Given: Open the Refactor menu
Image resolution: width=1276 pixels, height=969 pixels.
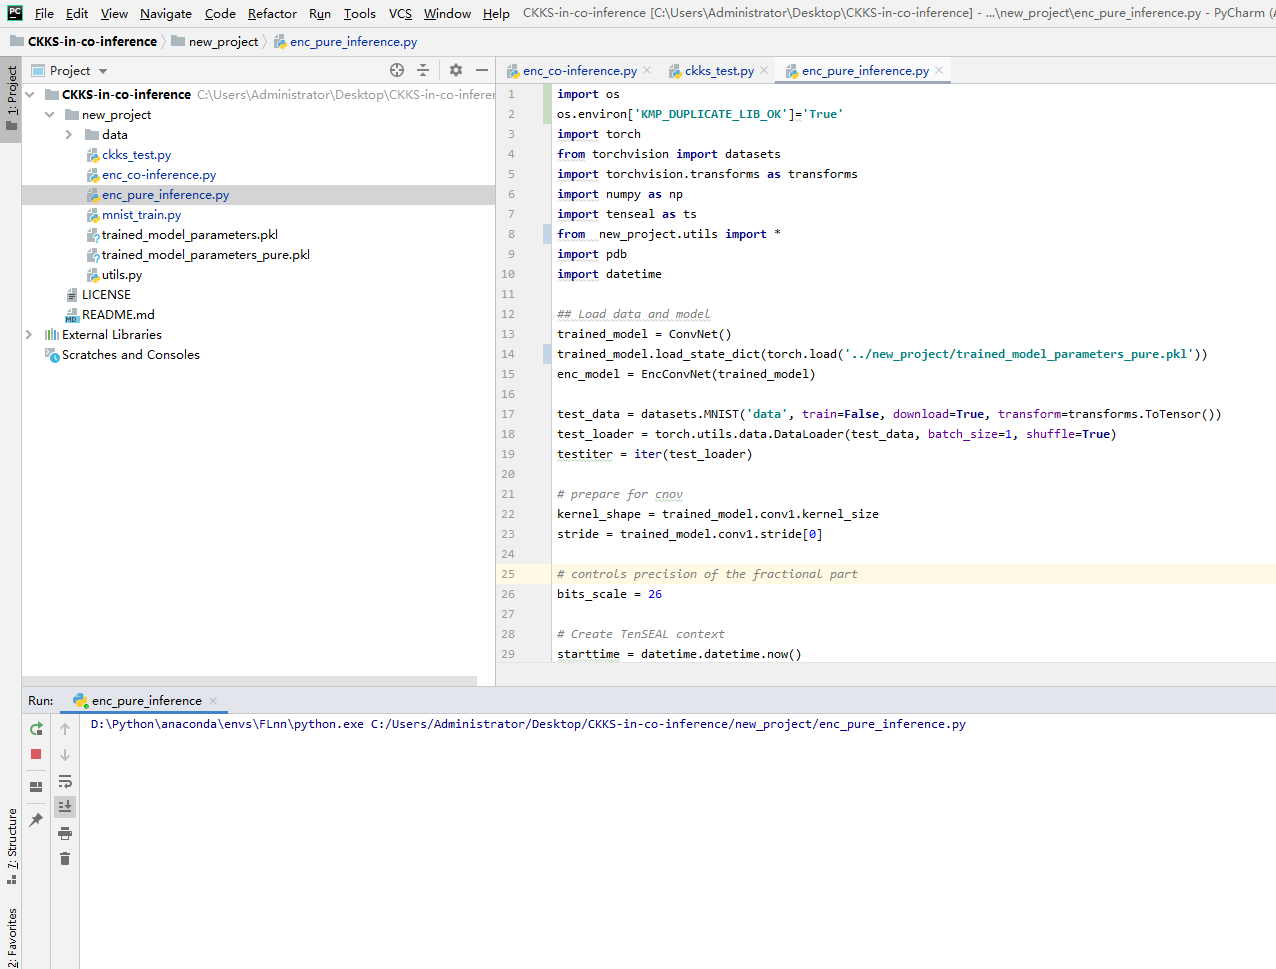Looking at the screenshot, I should pos(272,14).
